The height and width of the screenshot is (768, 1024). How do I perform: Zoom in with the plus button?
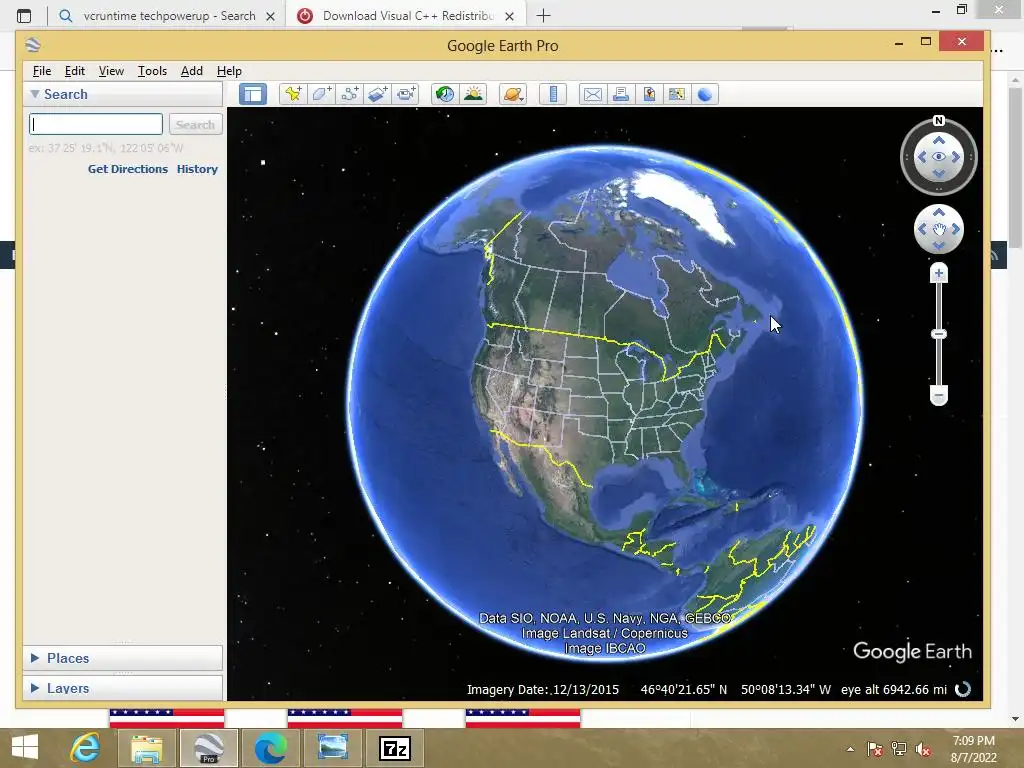pos(938,273)
